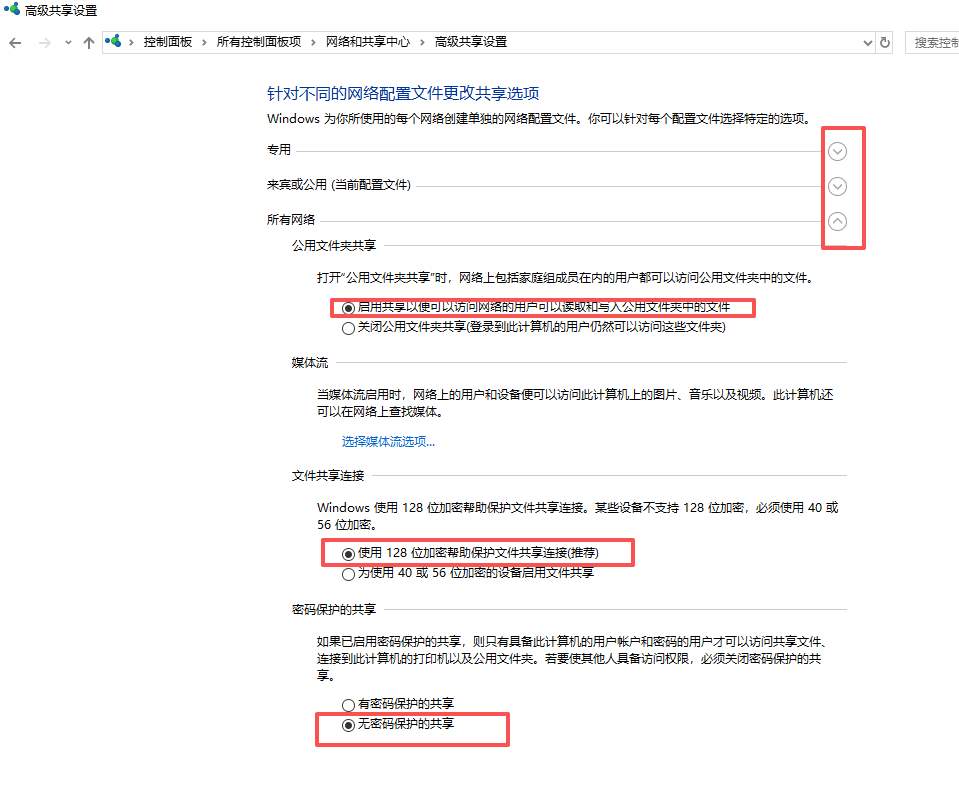Click the Back arrow in navigation bar

pos(15,42)
